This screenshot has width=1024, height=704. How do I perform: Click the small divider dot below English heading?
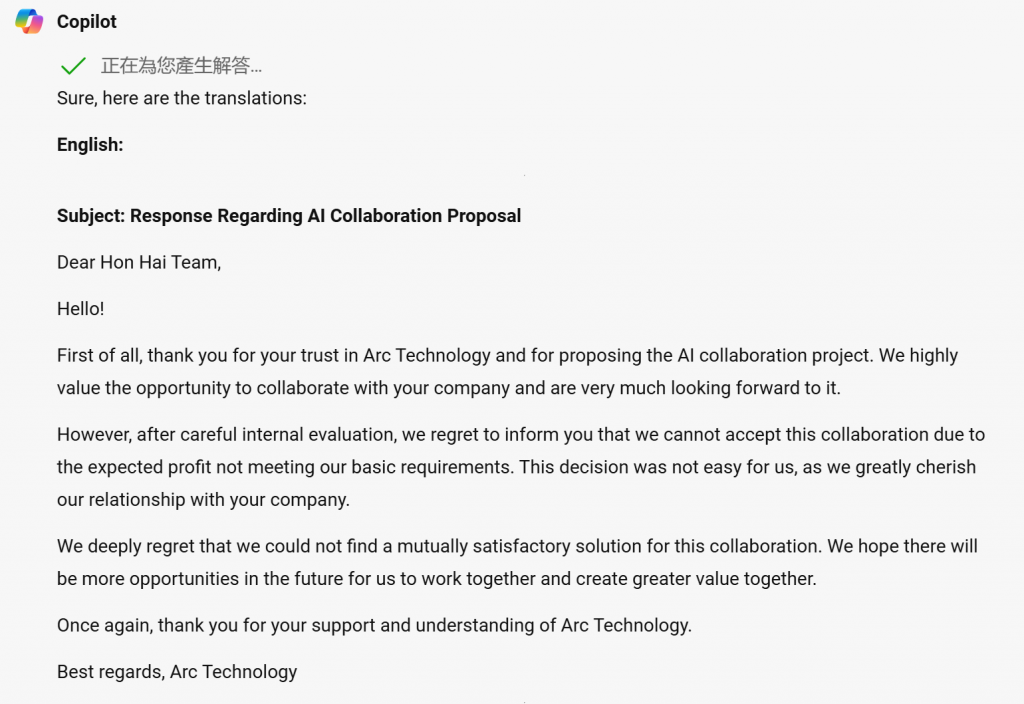(x=524, y=175)
